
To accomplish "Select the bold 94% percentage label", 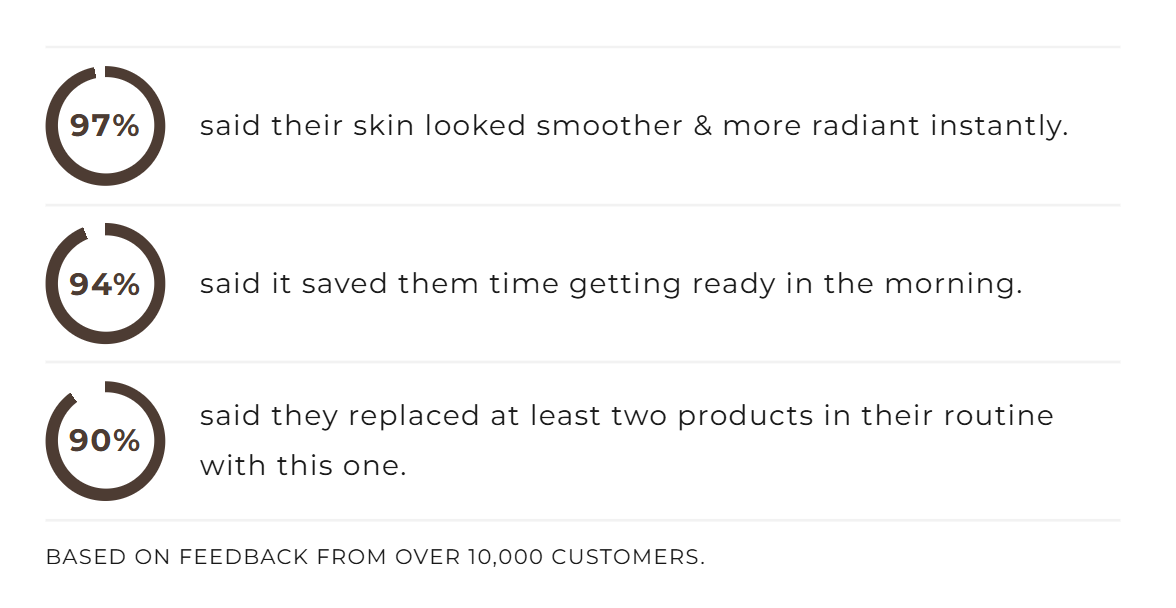I will pyautogui.click(x=105, y=285).
